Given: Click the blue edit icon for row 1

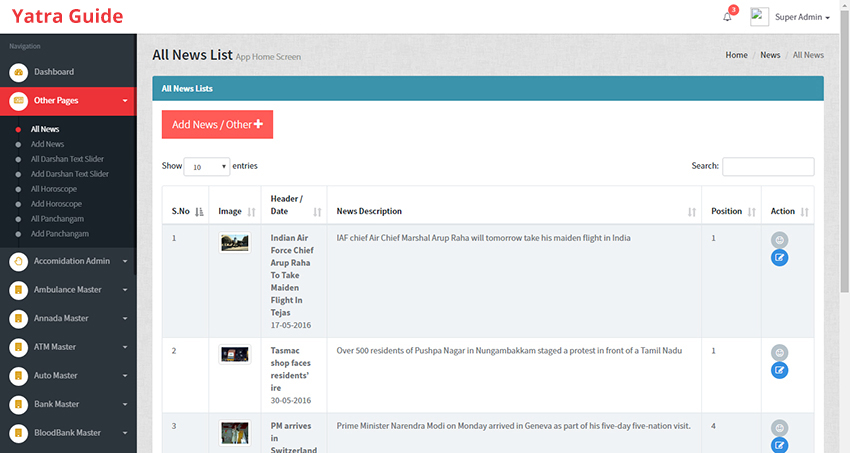Looking at the screenshot, I should coord(780,258).
